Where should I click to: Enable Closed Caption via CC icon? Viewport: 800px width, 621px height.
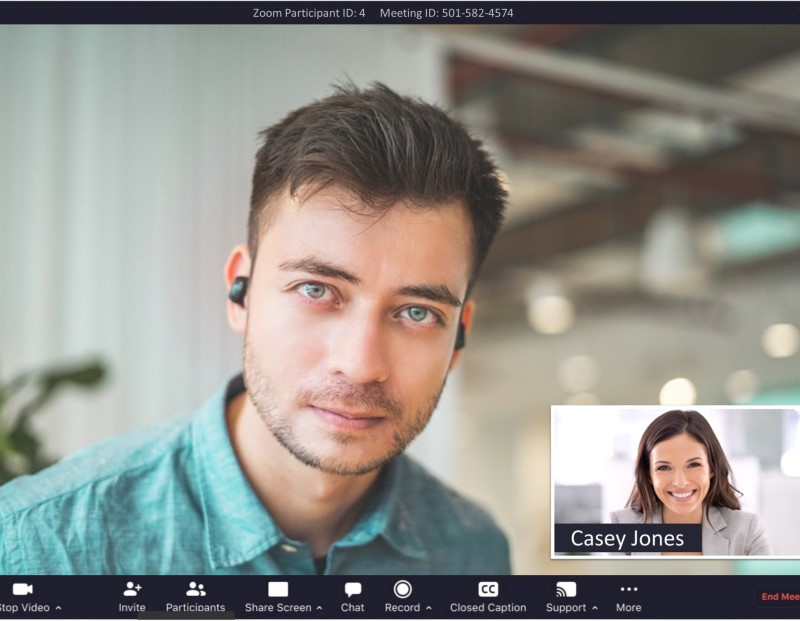487,589
